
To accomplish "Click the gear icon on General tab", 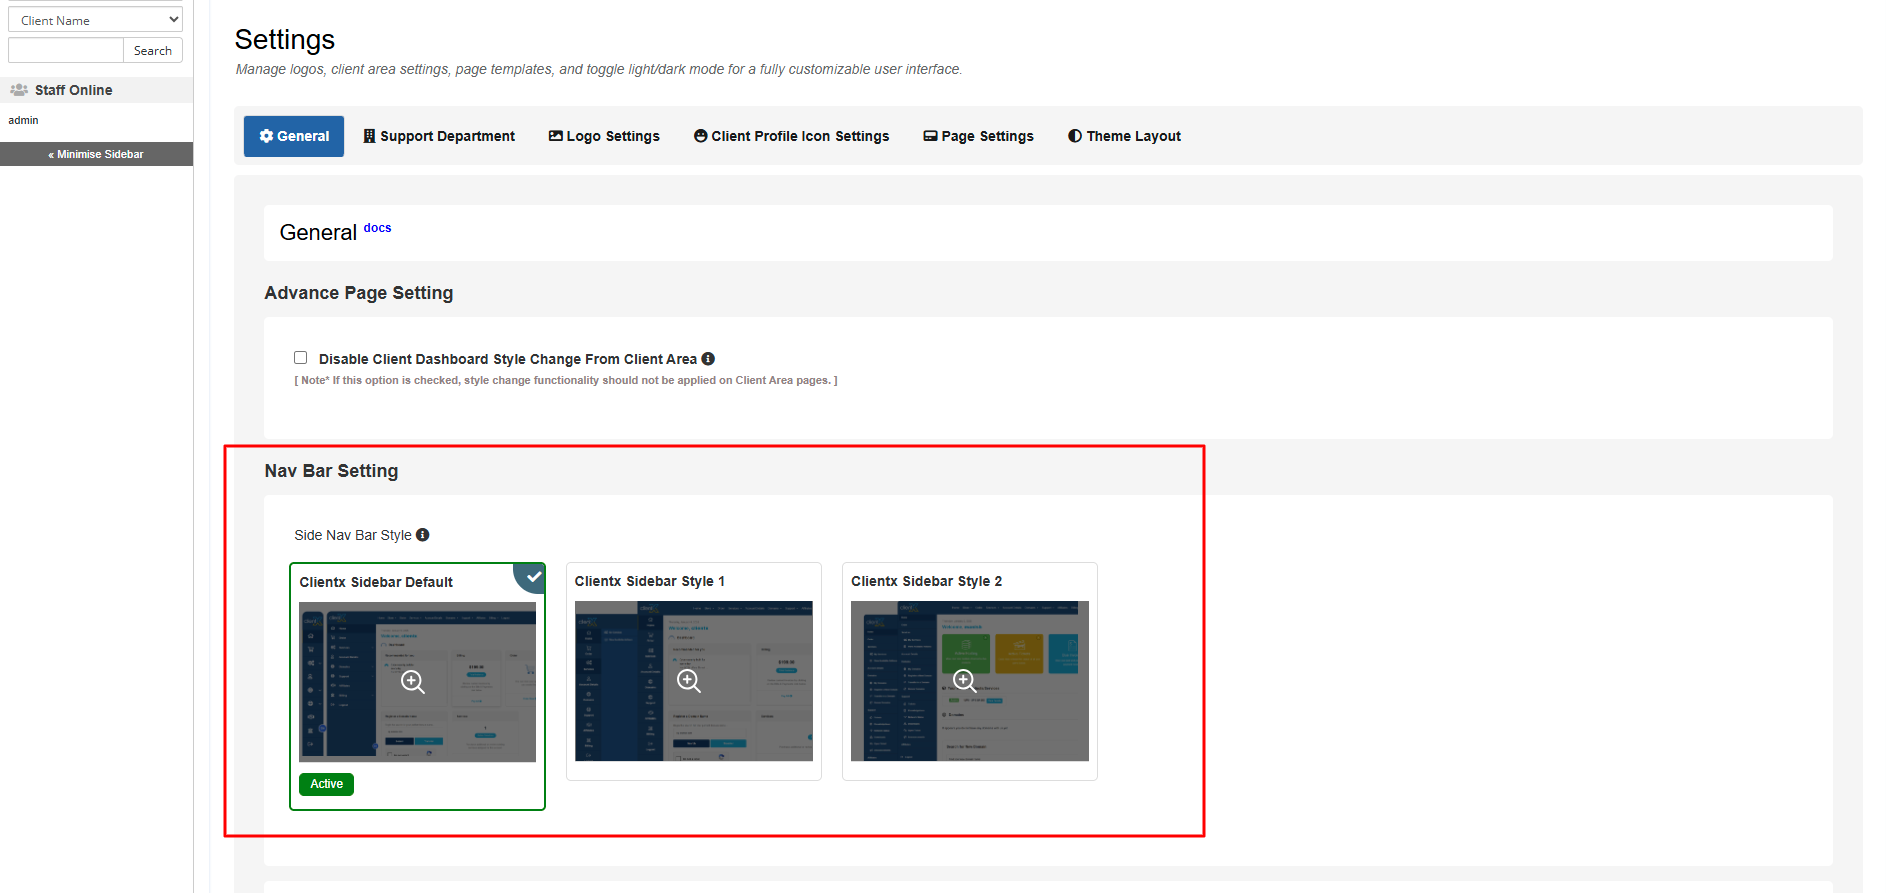I will (266, 136).
